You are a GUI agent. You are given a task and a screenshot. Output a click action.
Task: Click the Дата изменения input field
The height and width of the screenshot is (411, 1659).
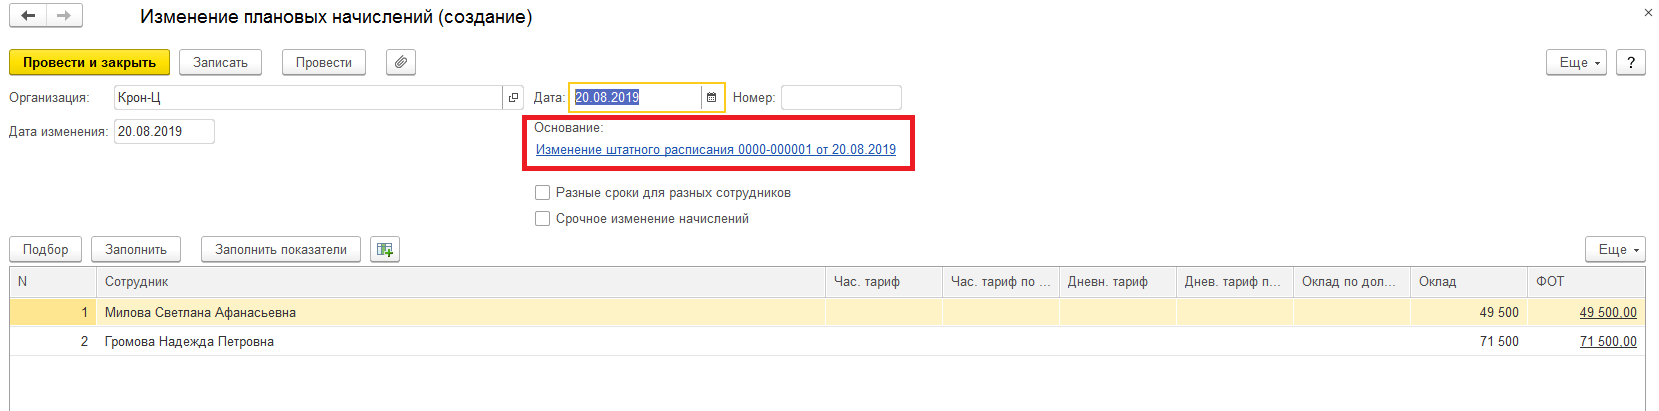coord(164,131)
